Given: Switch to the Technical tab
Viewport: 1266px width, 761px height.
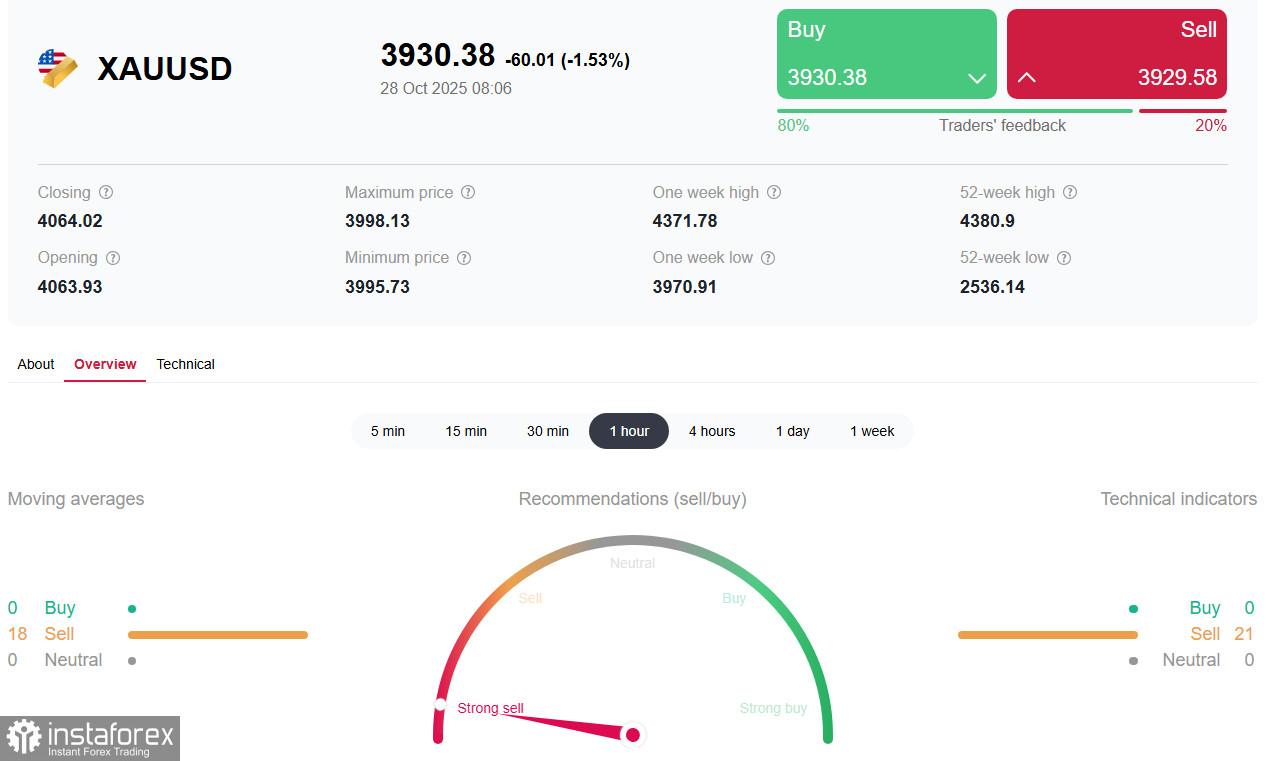Looking at the screenshot, I should [185, 364].
